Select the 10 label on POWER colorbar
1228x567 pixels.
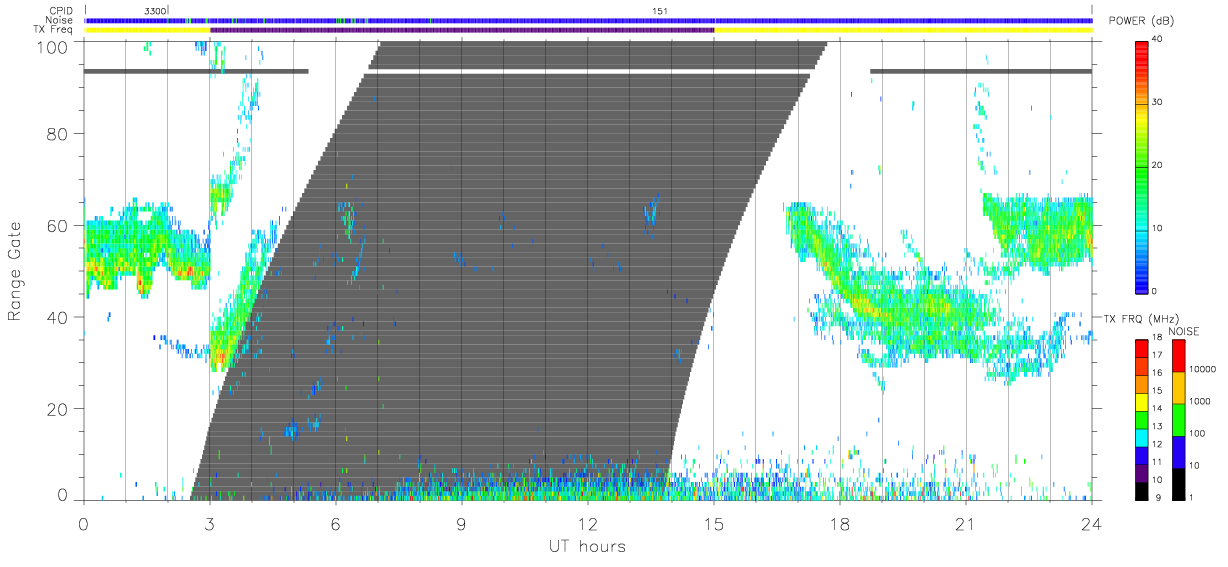(x=1159, y=228)
